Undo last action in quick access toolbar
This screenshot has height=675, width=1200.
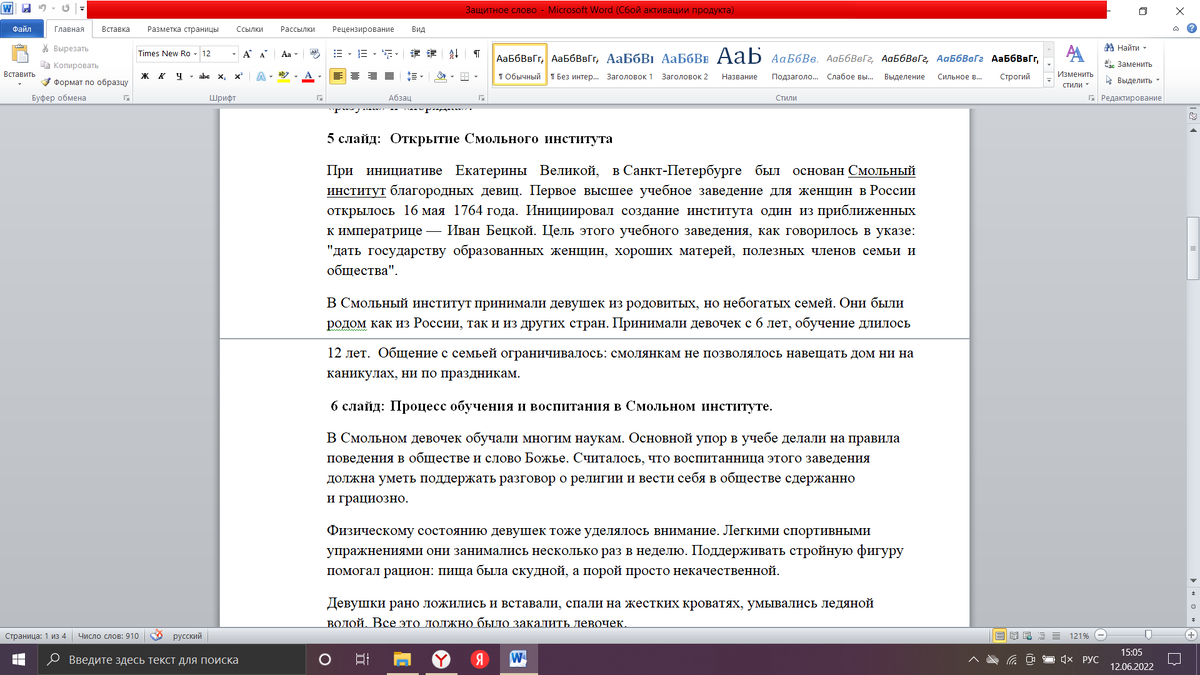41,8
